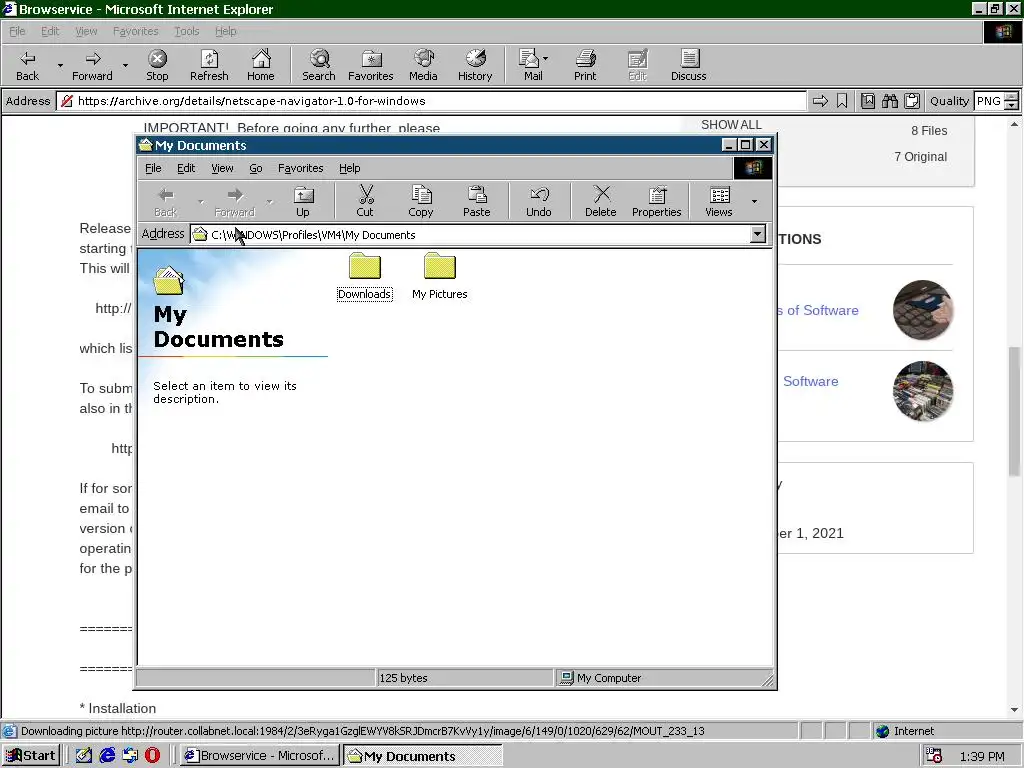Open Go menu in My Documents
Image resolution: width=1024 pixels, height=768 pixels.
coord(255,168)
